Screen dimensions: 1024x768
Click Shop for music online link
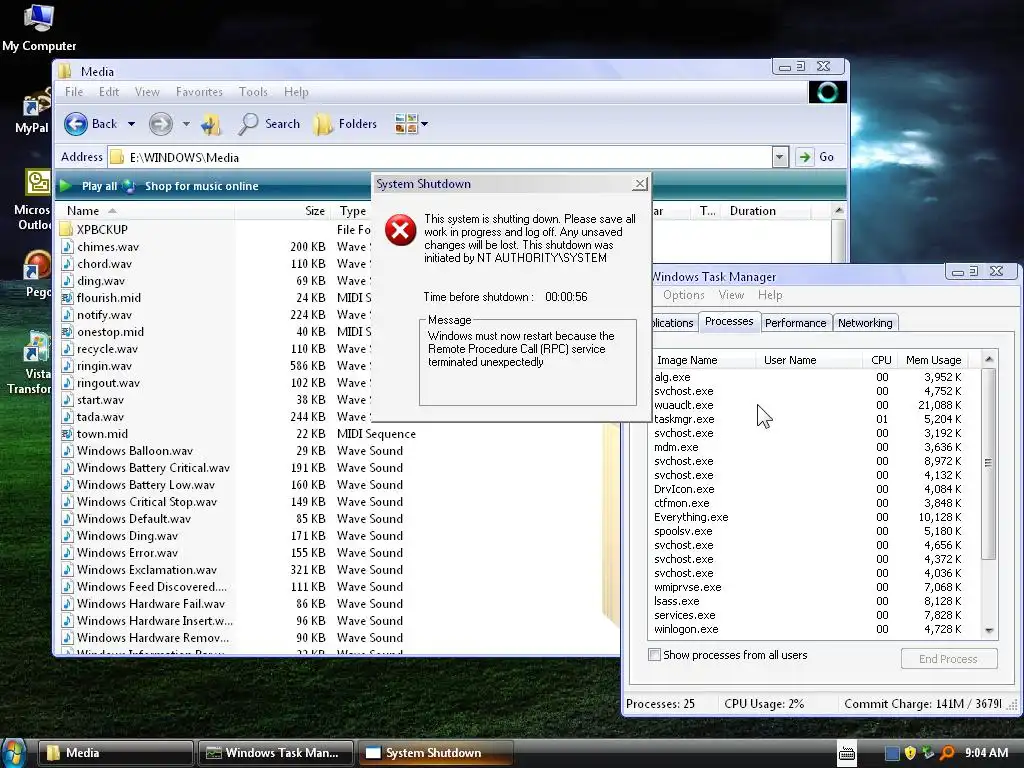point(202,186)
